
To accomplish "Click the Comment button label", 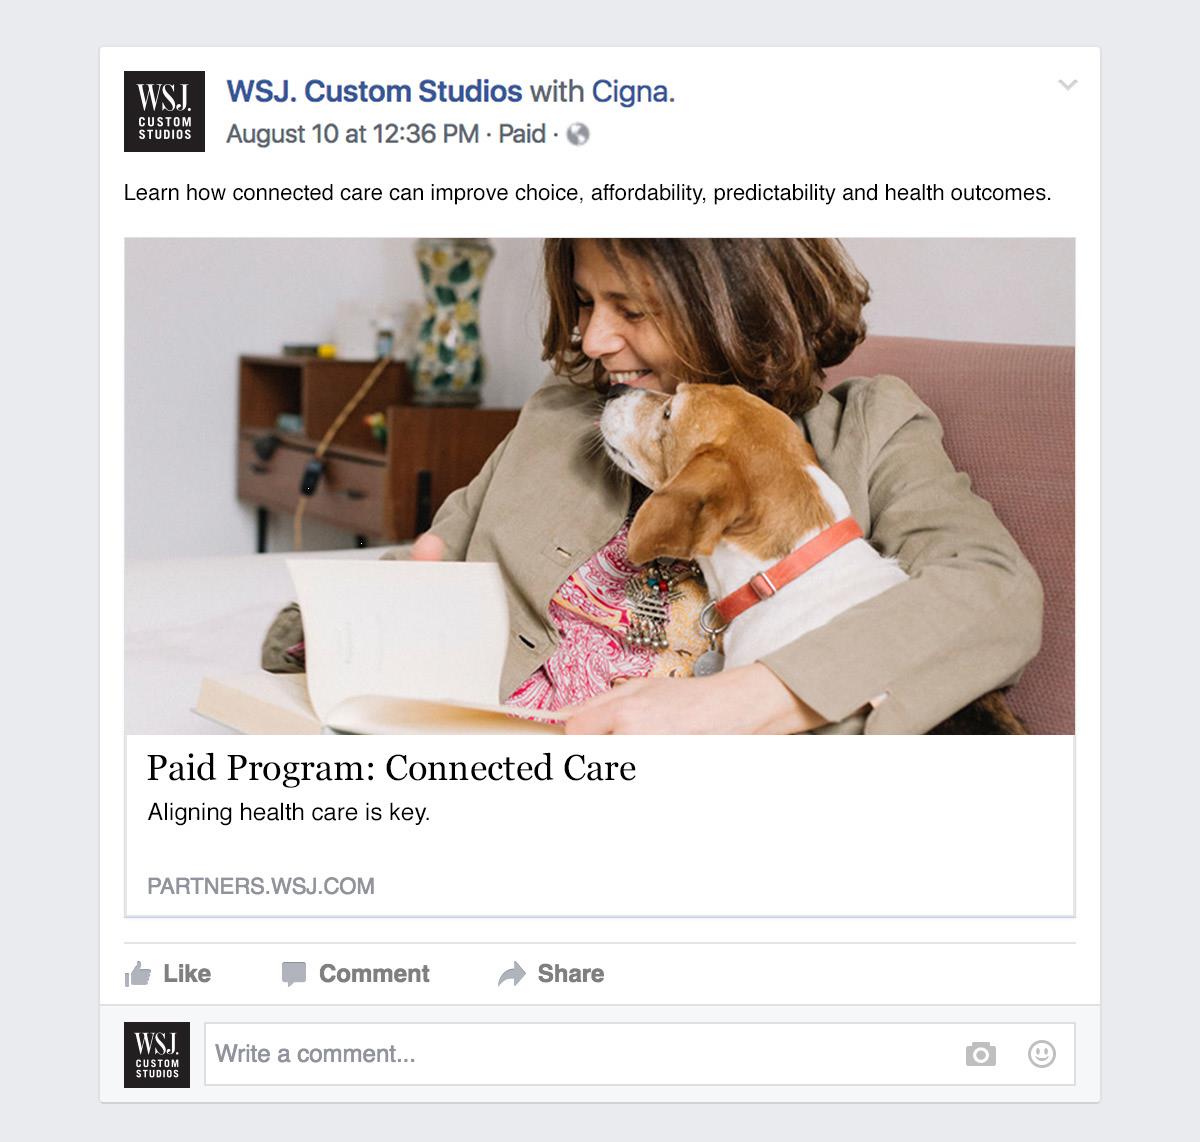I will [374, 974].
